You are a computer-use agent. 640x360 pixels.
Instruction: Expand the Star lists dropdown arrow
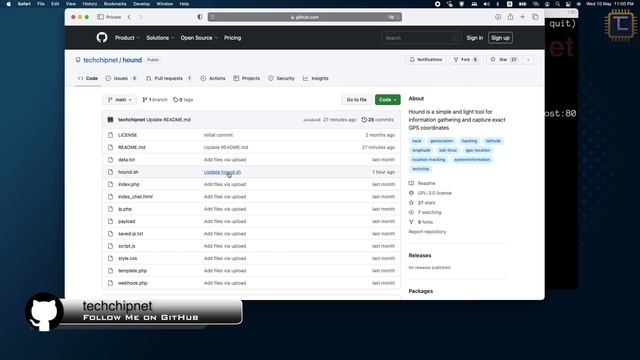[x=528, y=60]
